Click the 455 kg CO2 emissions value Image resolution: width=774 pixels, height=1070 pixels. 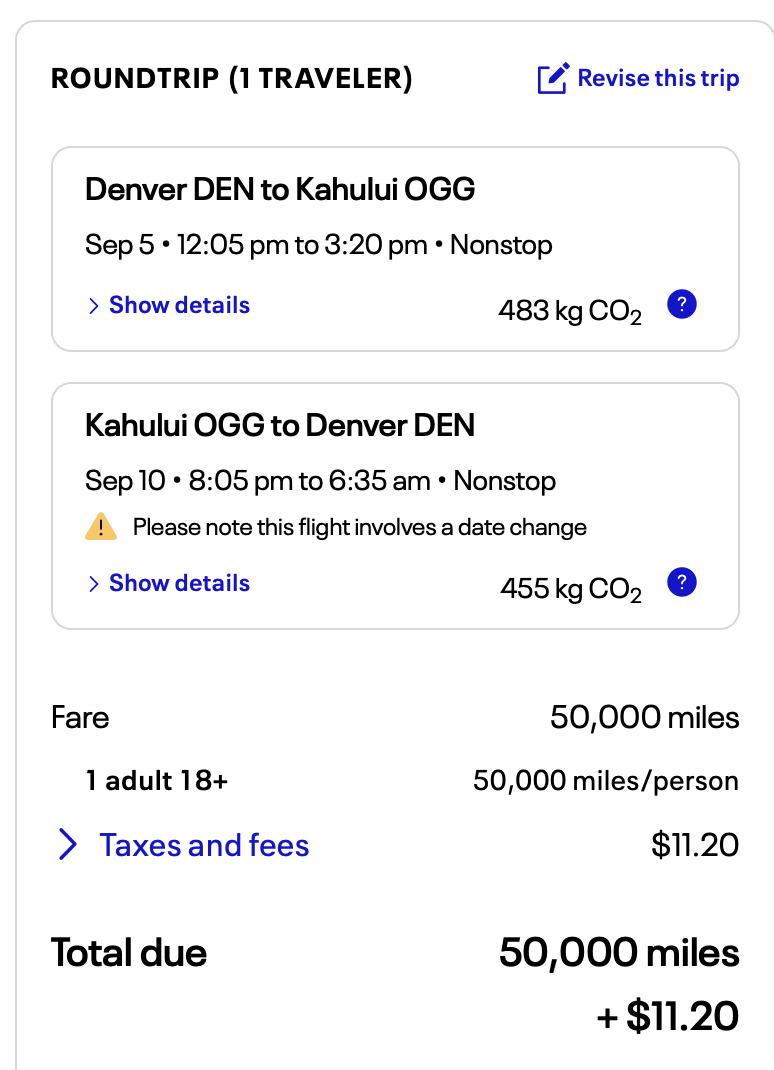tap(570, 589)
